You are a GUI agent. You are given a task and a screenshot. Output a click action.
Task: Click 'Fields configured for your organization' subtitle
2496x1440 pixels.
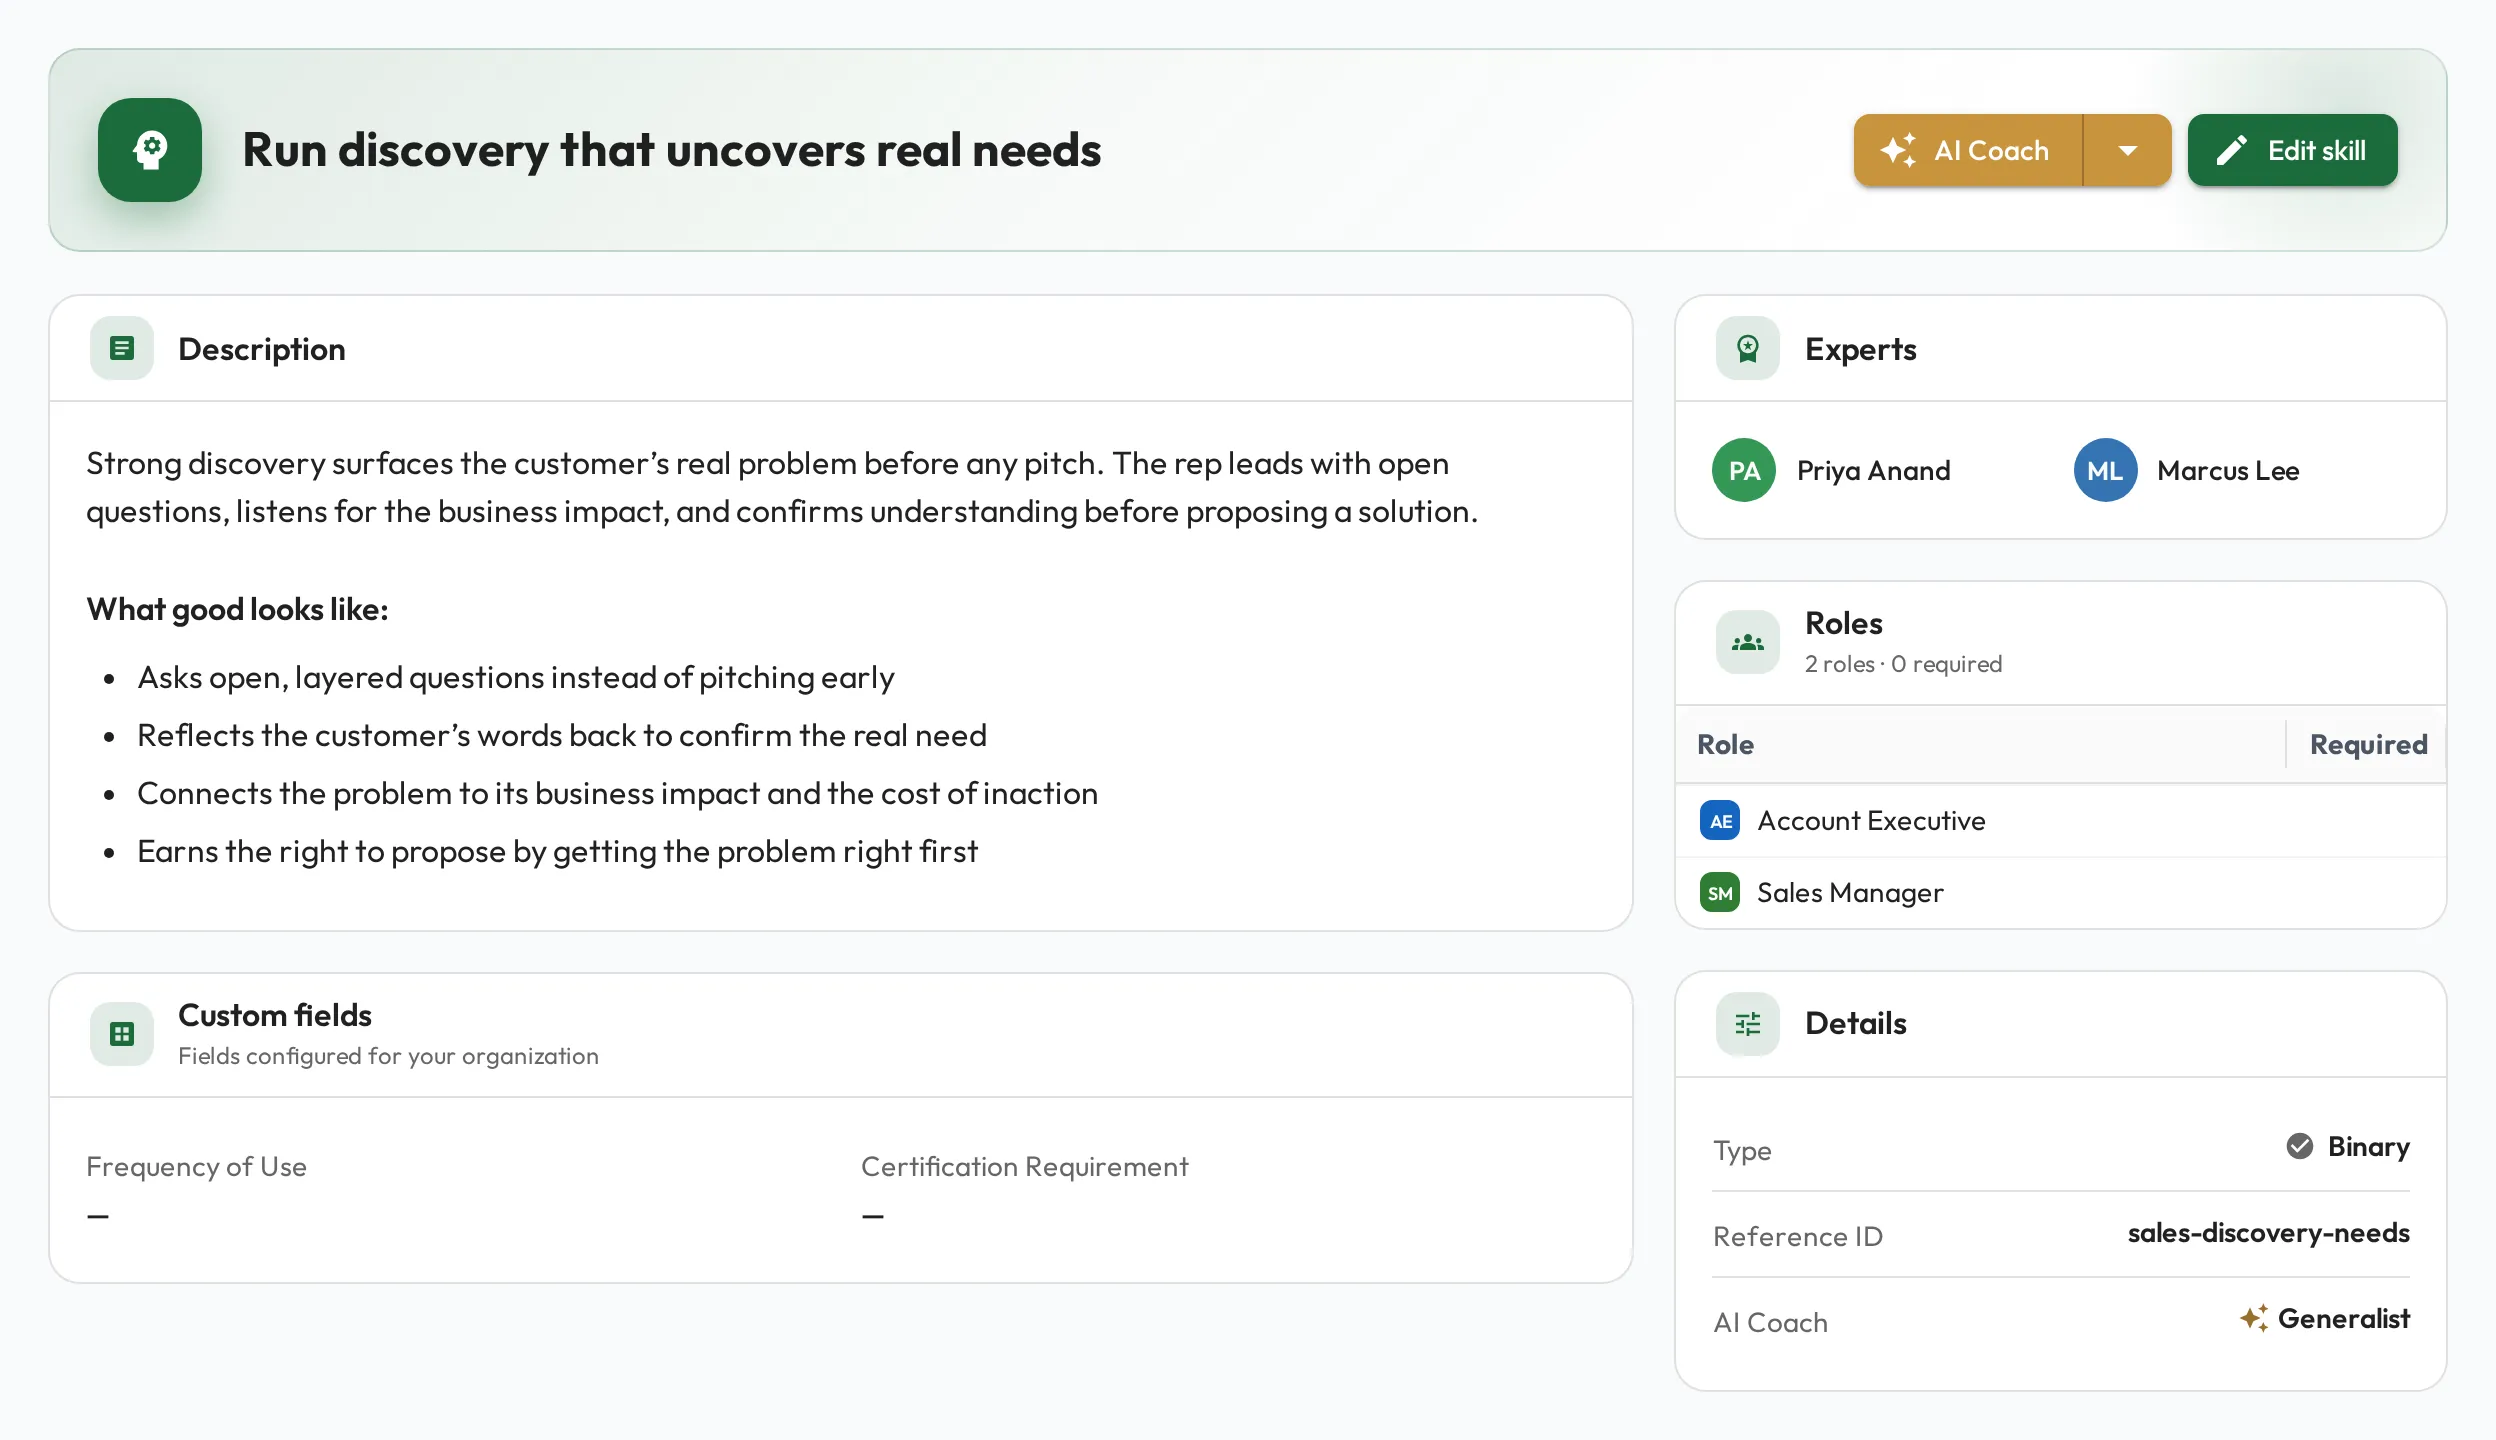(388, 1056)
